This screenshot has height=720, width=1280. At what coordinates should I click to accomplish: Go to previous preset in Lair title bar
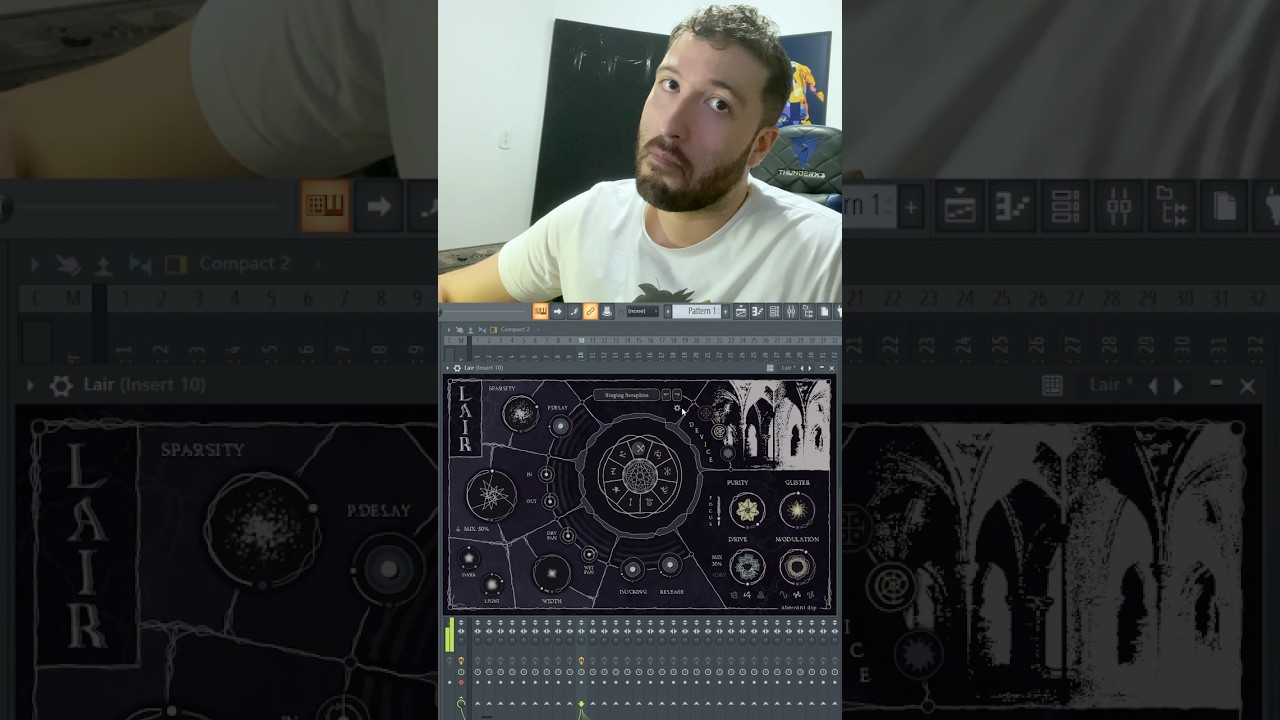pos(802,368)
